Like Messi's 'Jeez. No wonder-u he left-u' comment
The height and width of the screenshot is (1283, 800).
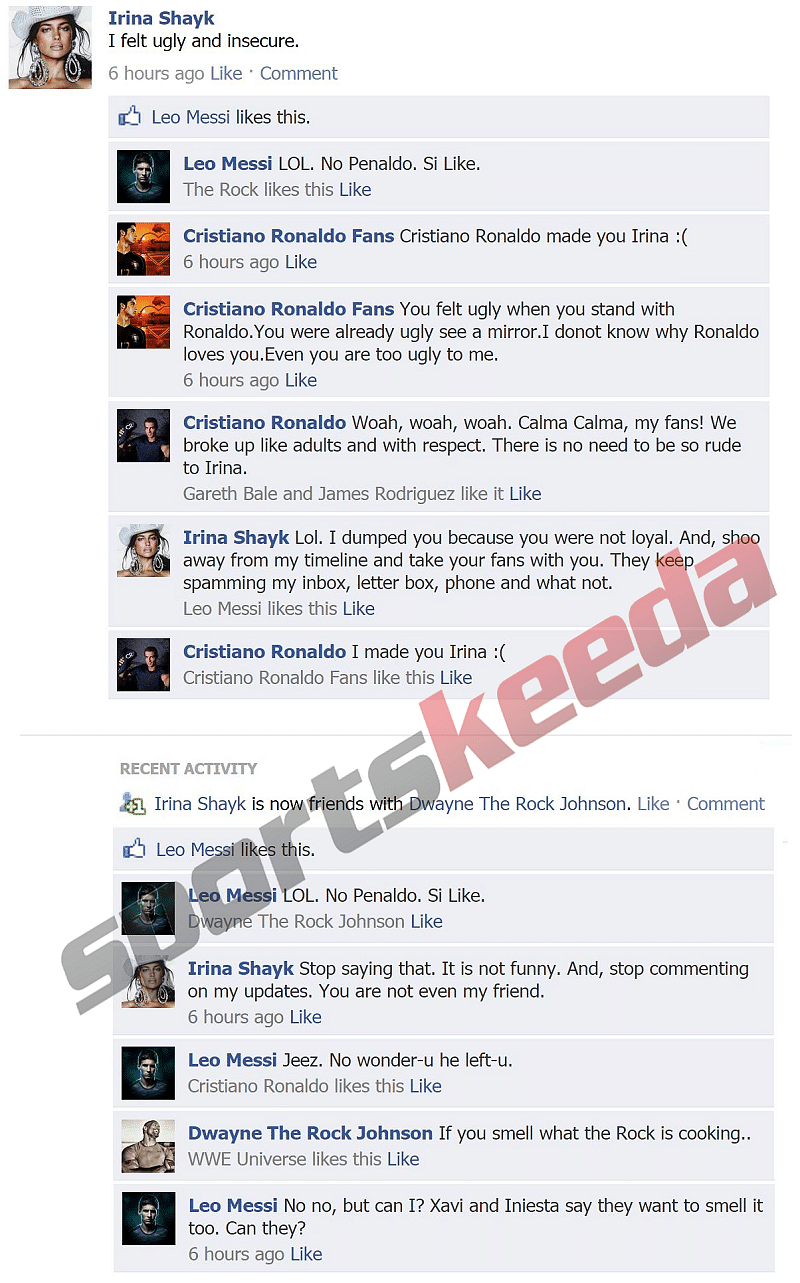(425, 1087)
